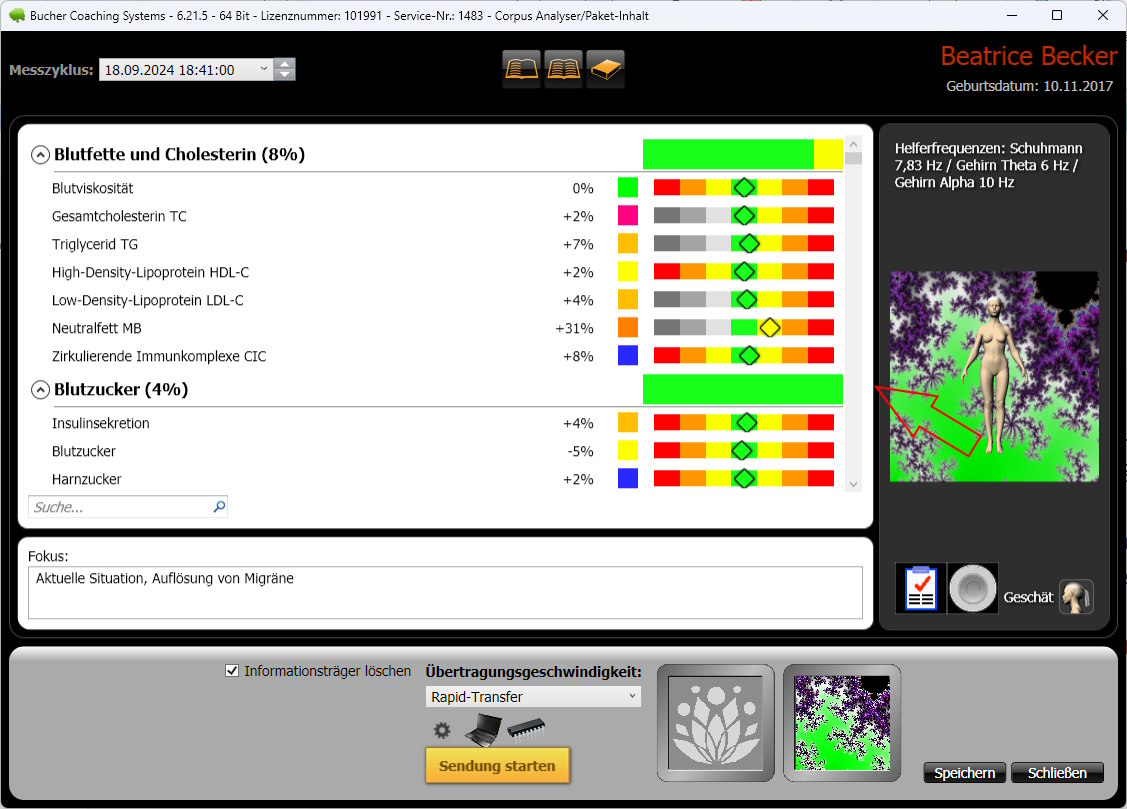Select the Harnzucker row label
Viewport: 1127px width, 809px height.
tap(86, 479)
